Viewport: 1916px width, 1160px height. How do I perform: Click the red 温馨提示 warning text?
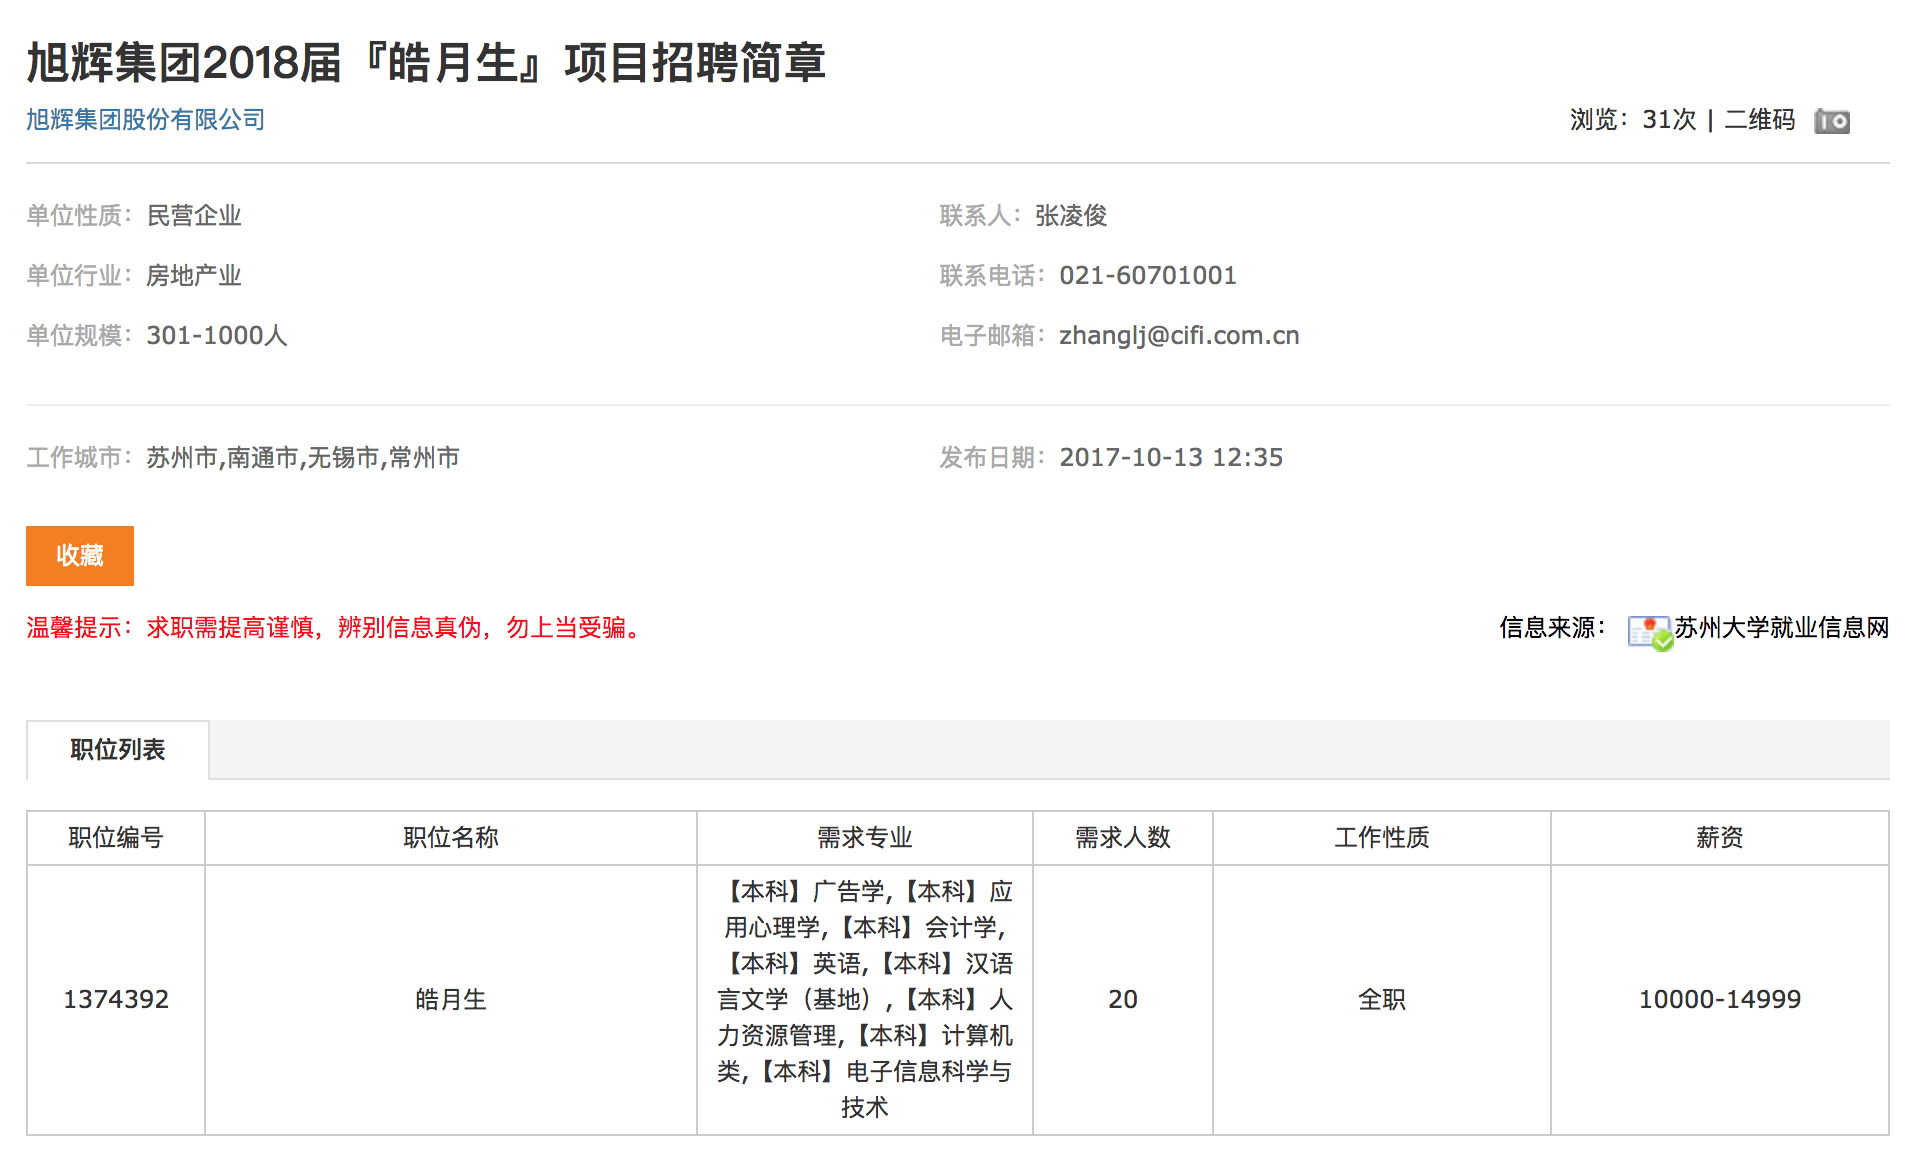click(337, 628)
